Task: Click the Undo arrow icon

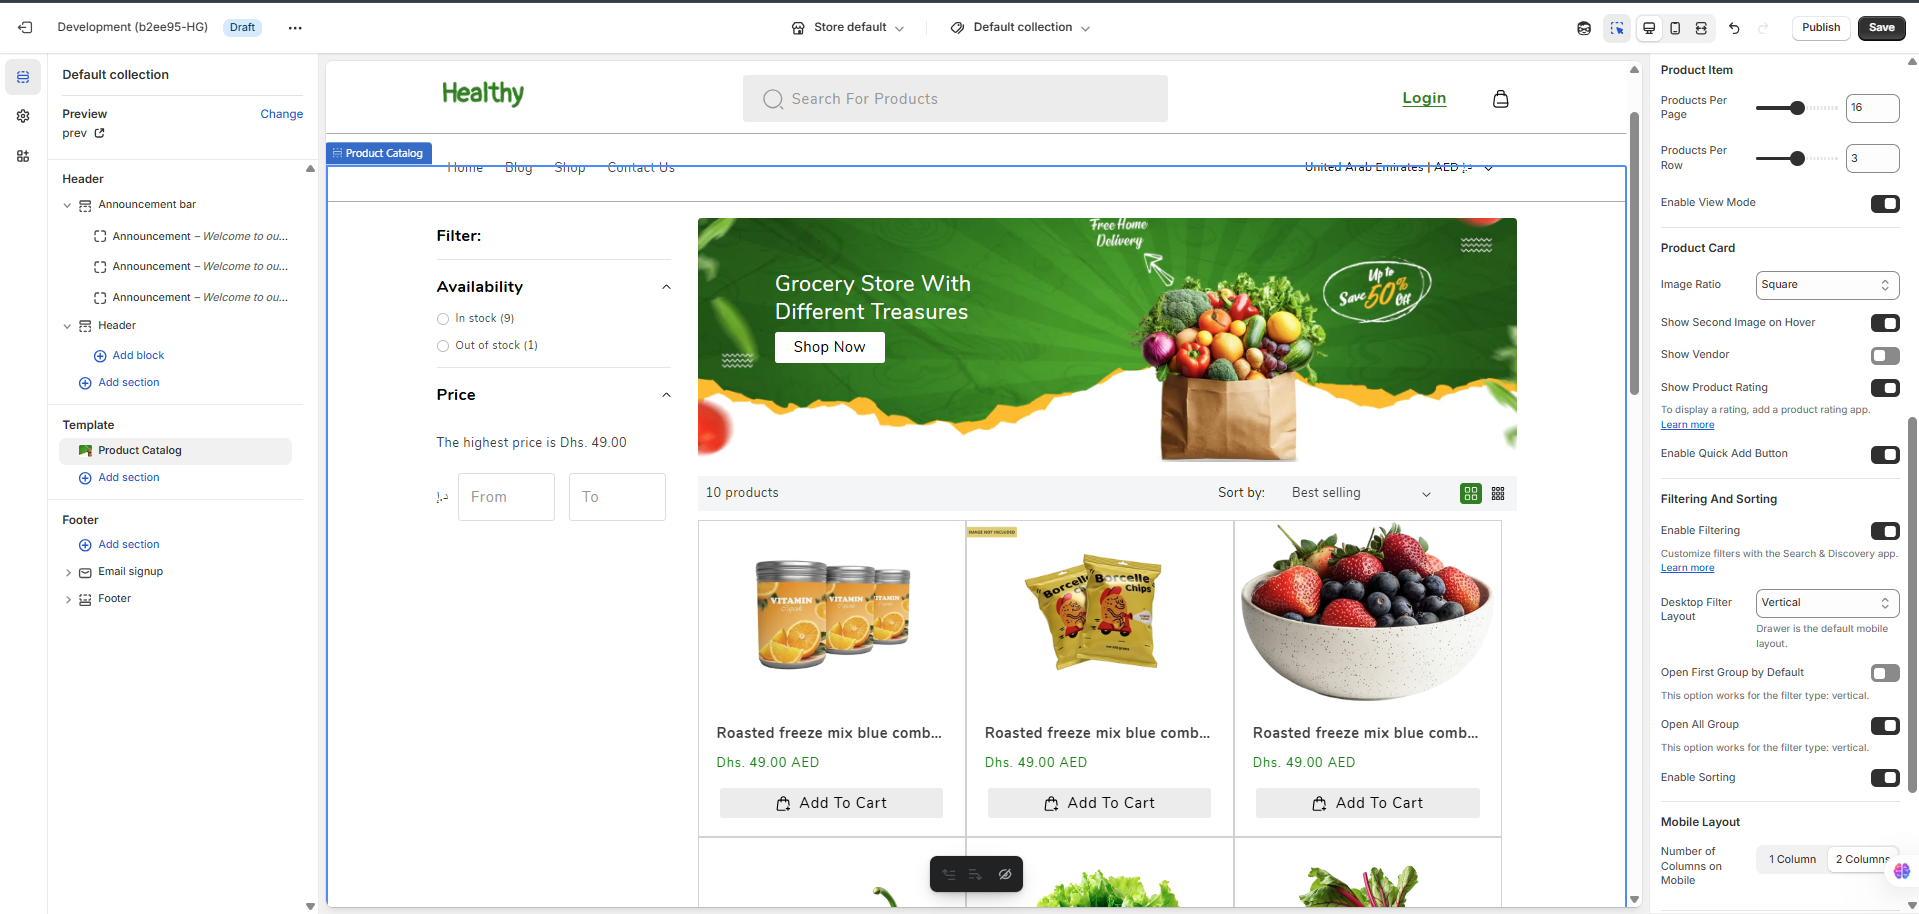Action: pos(1734,28)
